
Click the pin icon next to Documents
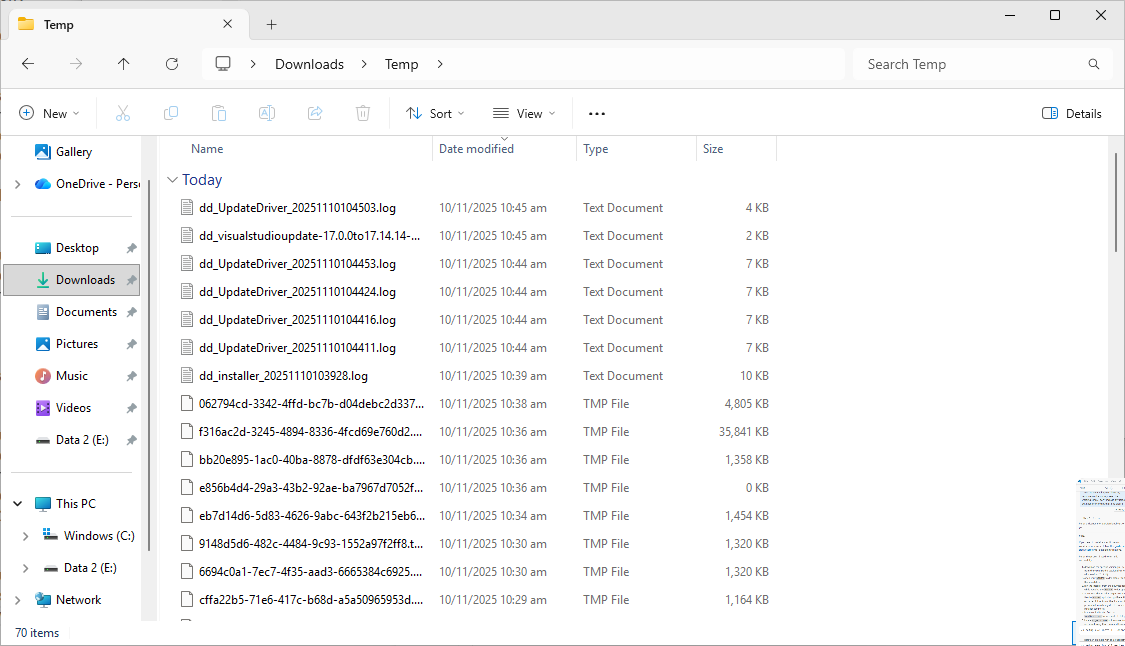tap(131, 312)
